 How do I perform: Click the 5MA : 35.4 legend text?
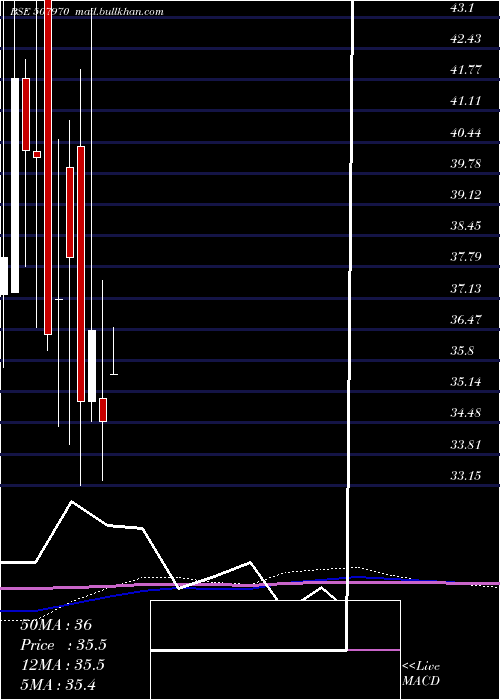pyautogui.click(x=58, y=685)
